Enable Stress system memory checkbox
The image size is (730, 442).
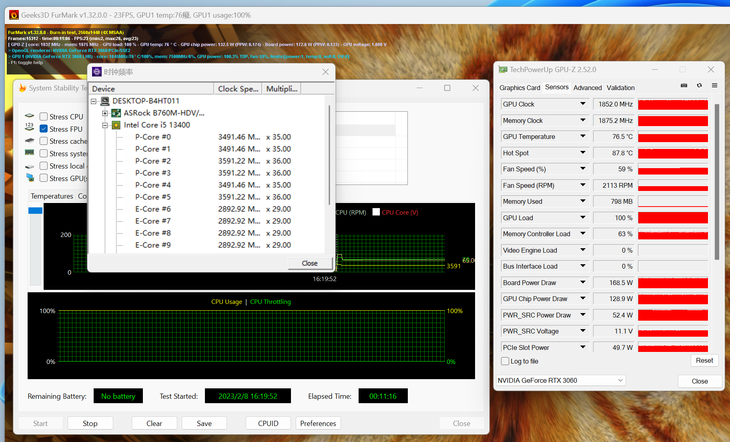(44, 153)
